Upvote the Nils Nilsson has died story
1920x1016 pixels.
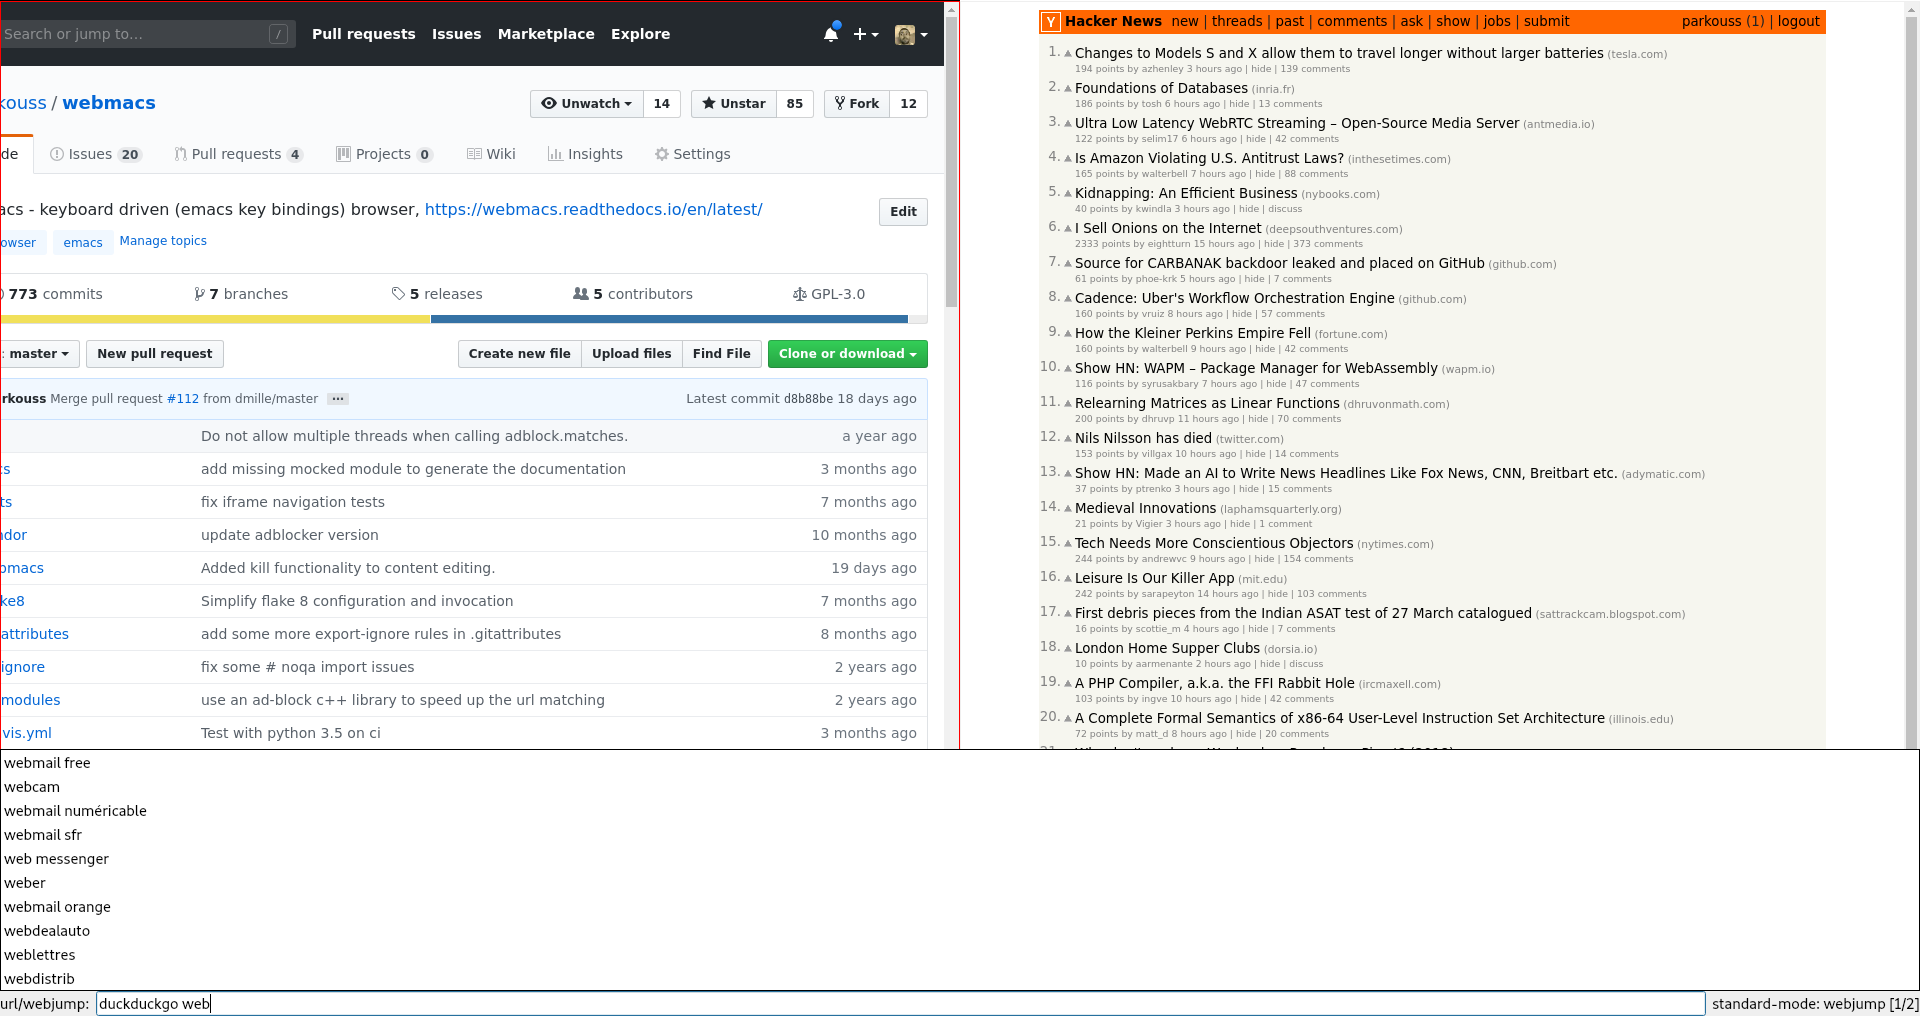[1068, 438]
